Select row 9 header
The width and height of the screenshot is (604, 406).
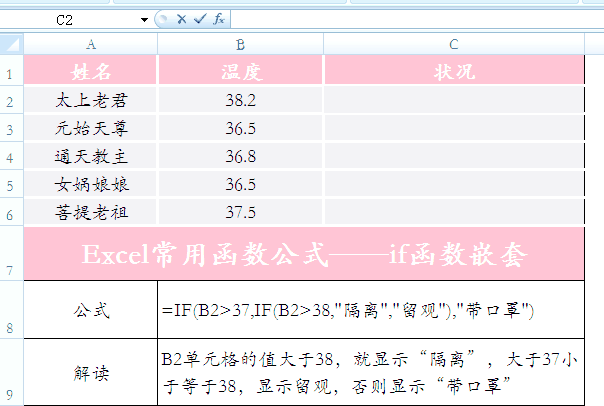10,372
